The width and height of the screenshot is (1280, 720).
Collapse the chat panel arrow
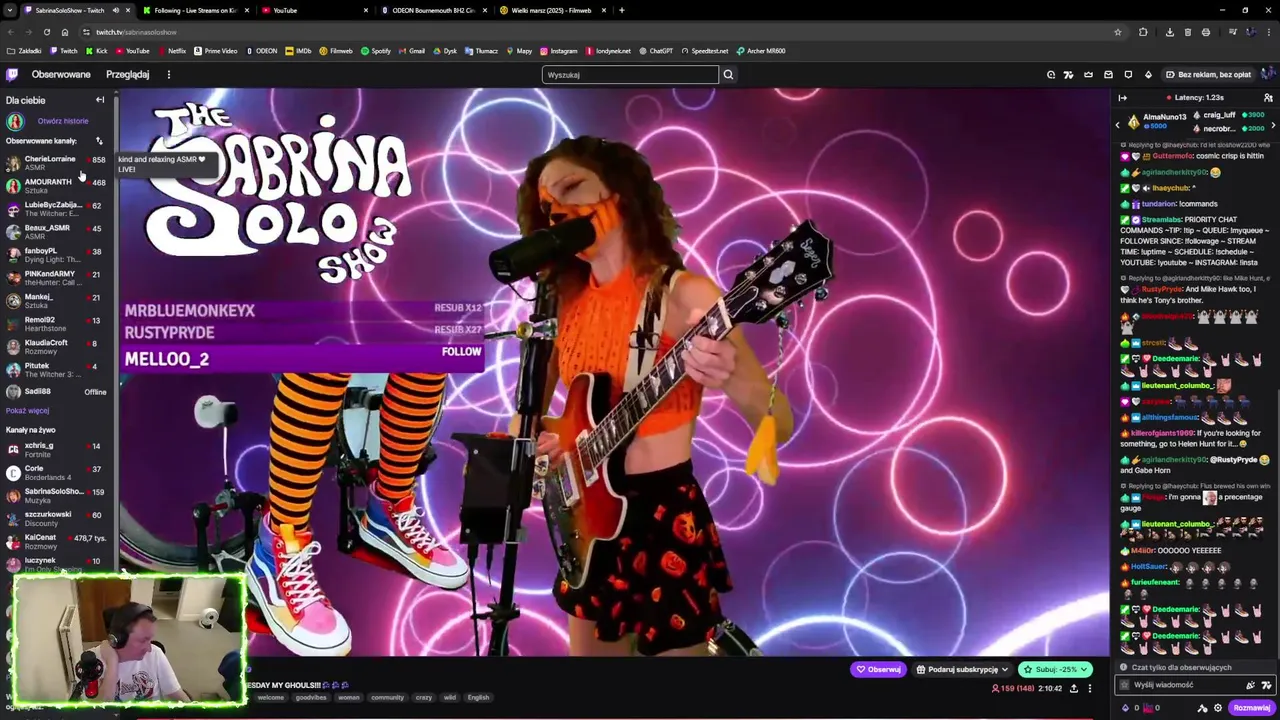(1122, 98)
